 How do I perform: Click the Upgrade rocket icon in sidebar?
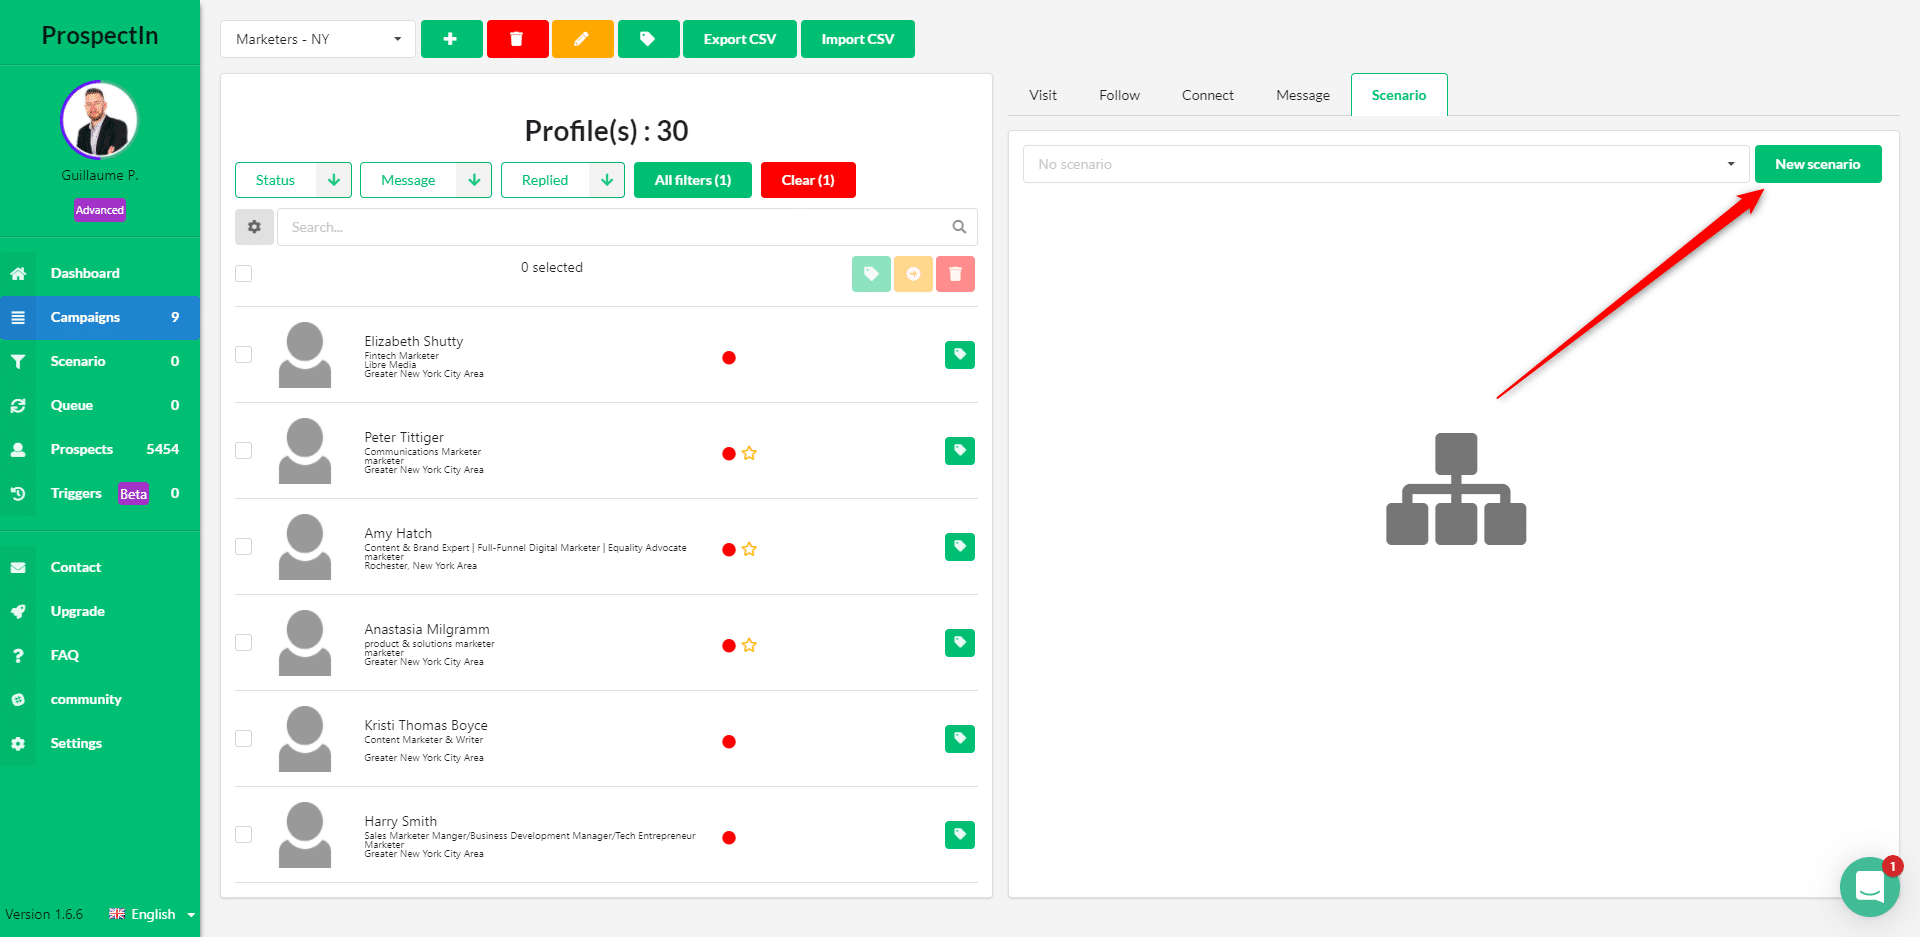coord(18,611)
